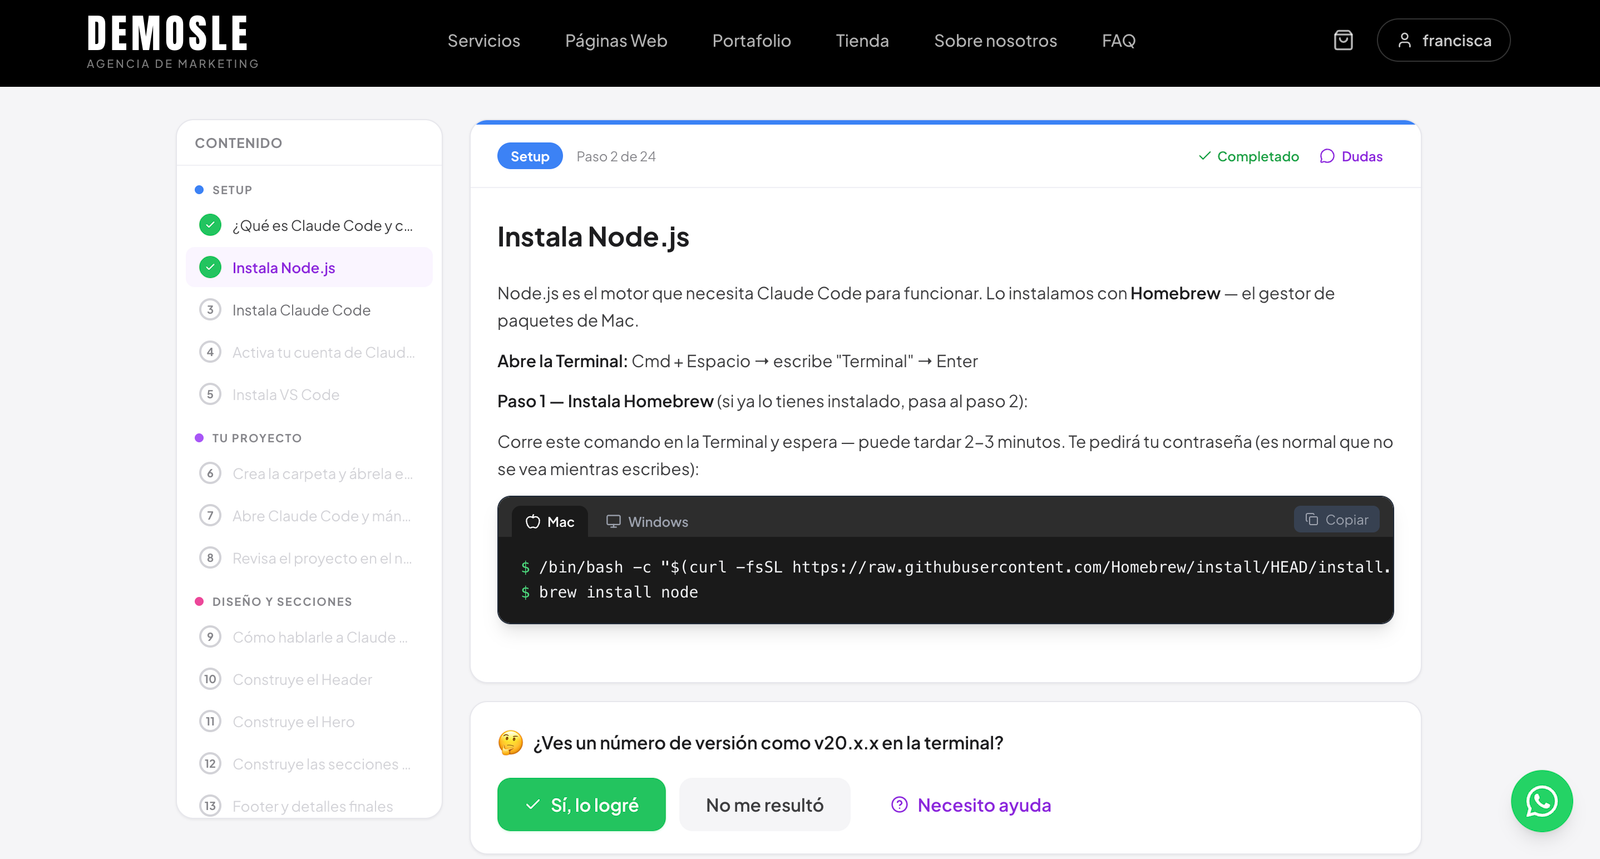Switch to the Windows code tab

647,522
